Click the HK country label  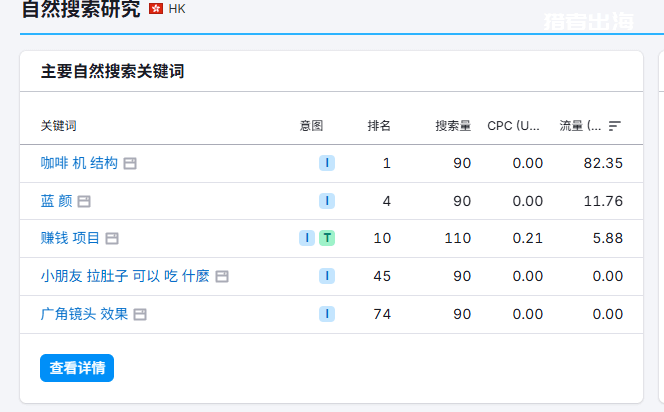point(177,9)
